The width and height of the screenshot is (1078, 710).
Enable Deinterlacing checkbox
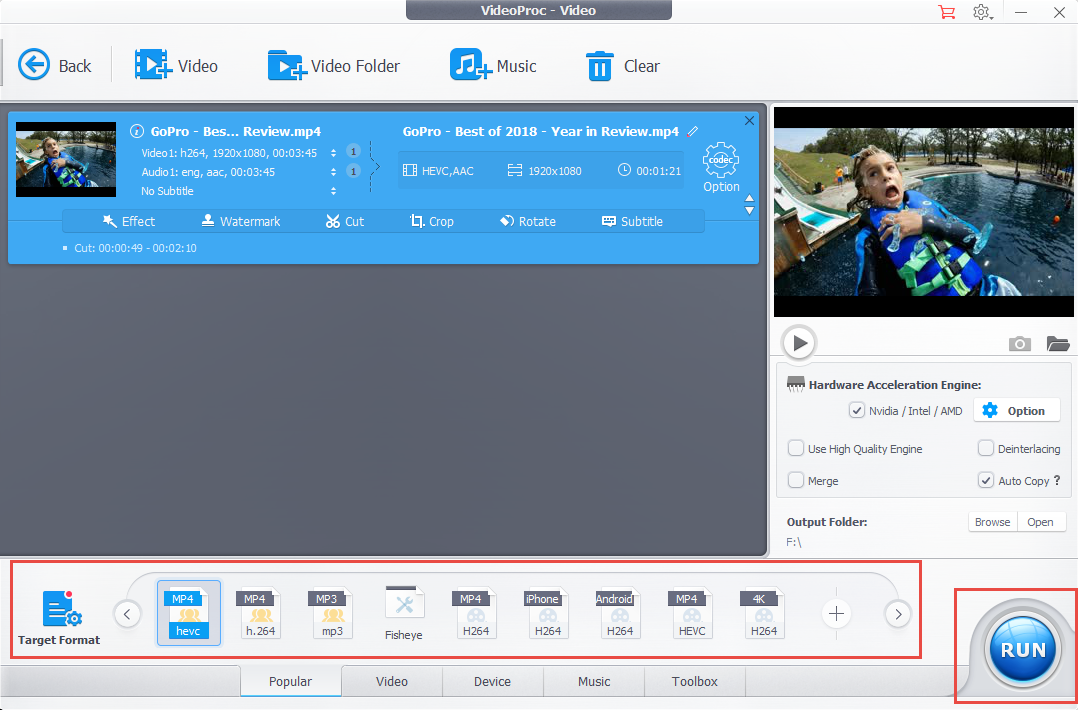985,448
